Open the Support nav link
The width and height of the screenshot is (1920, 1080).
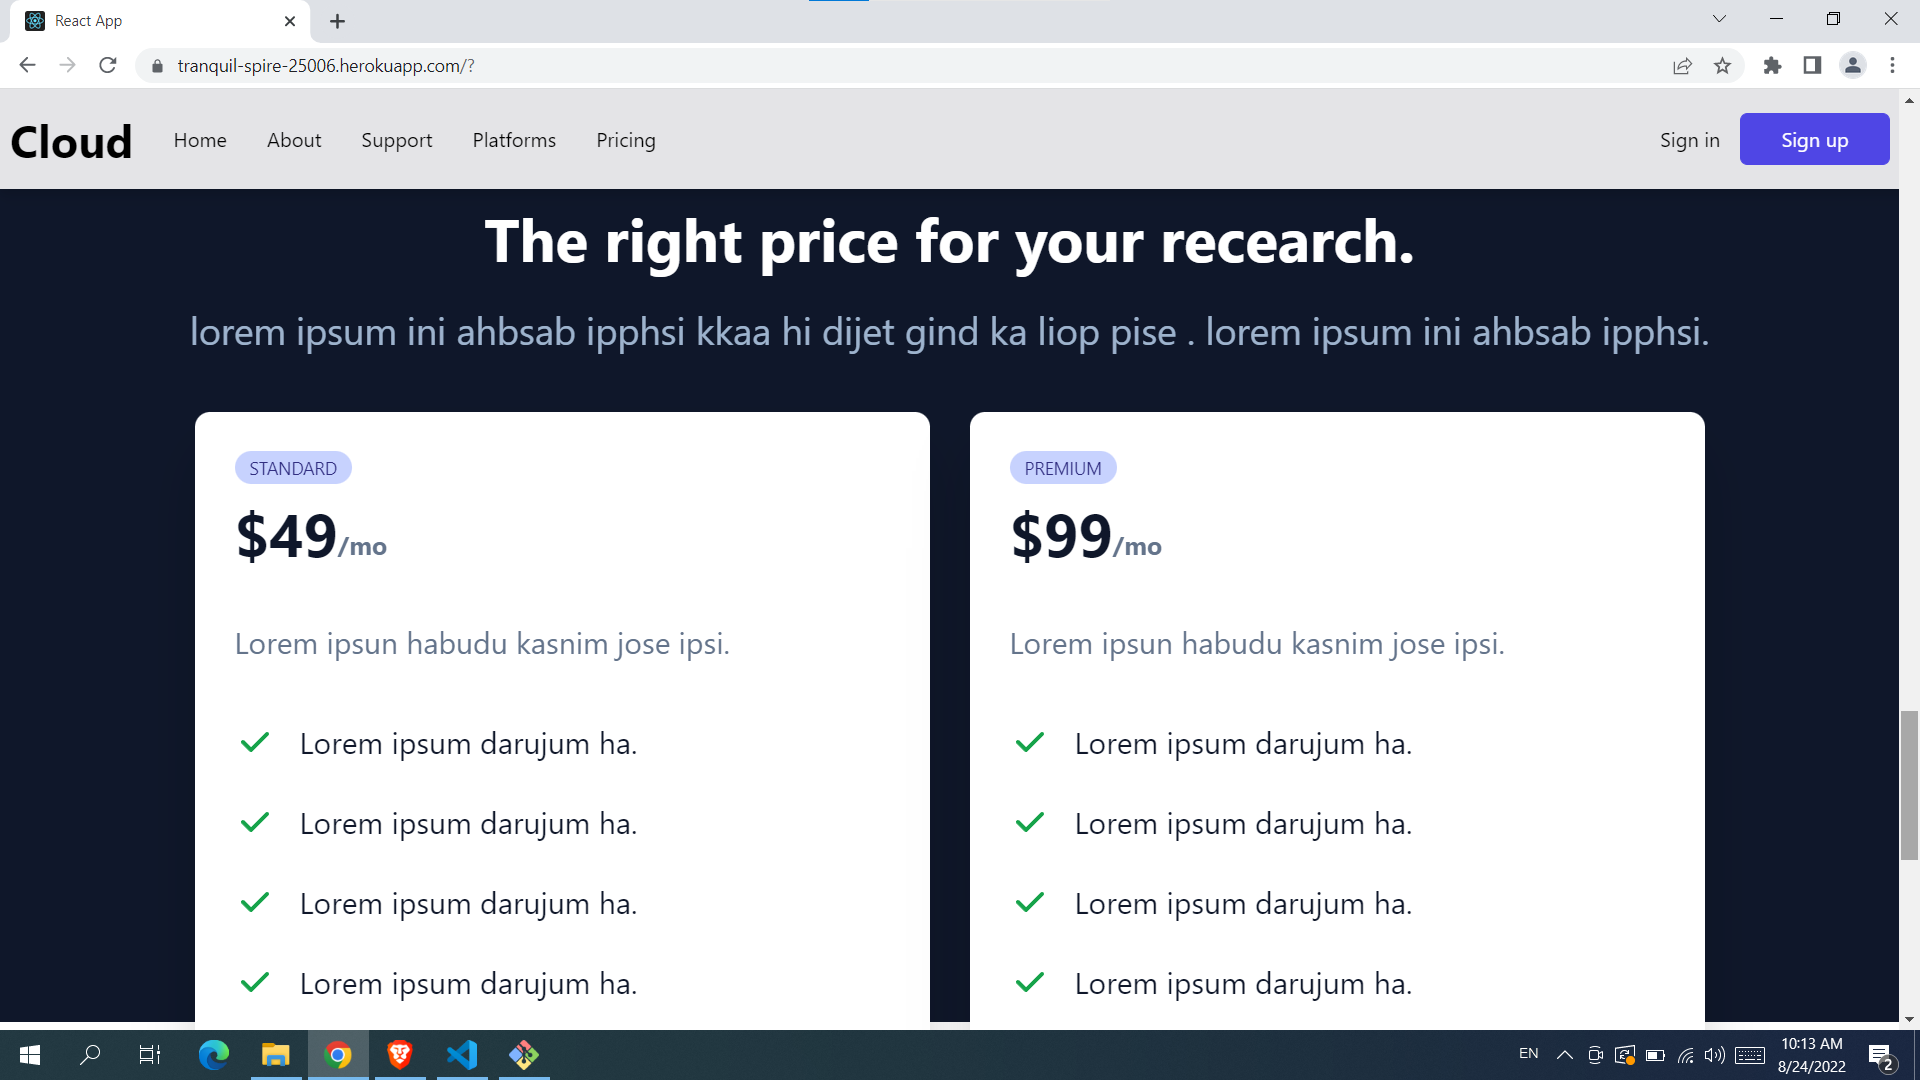397,140
